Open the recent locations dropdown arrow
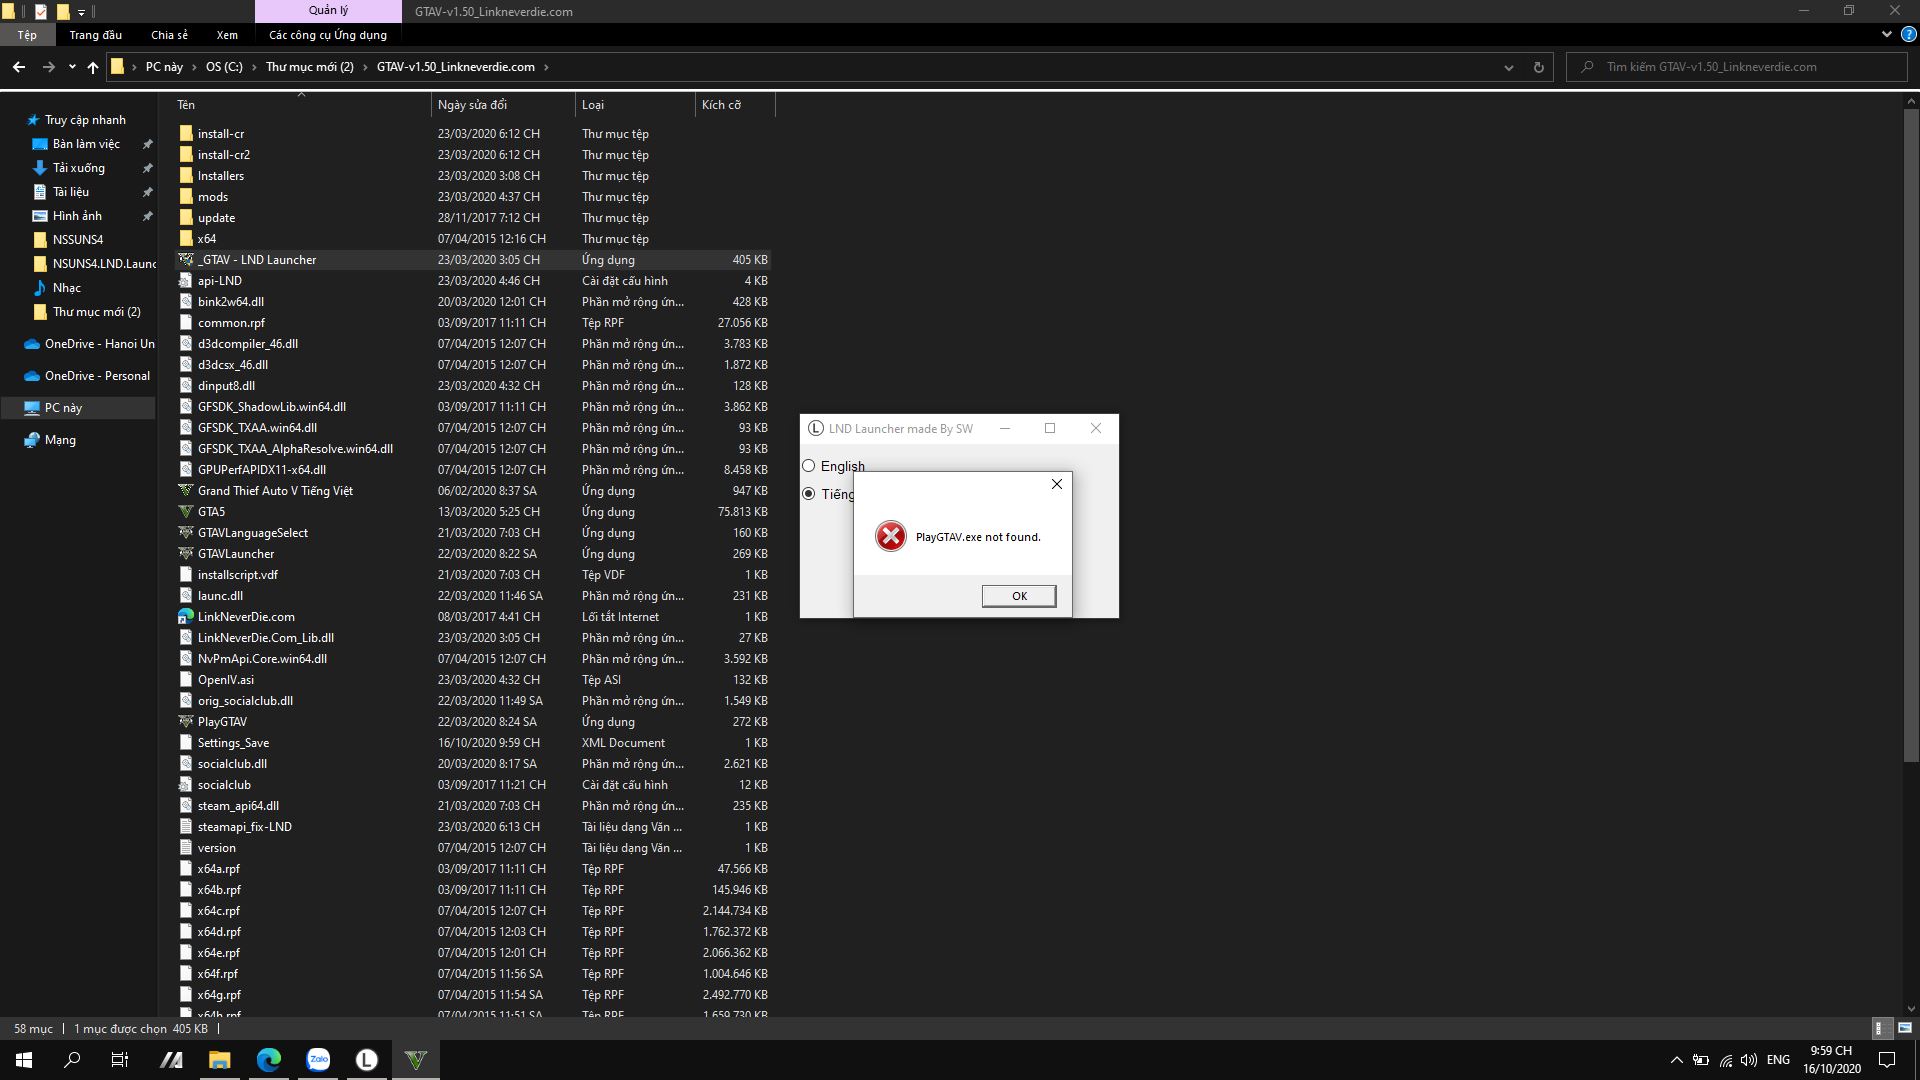This screenshot has height=1080, width=1920. [72, 67]
